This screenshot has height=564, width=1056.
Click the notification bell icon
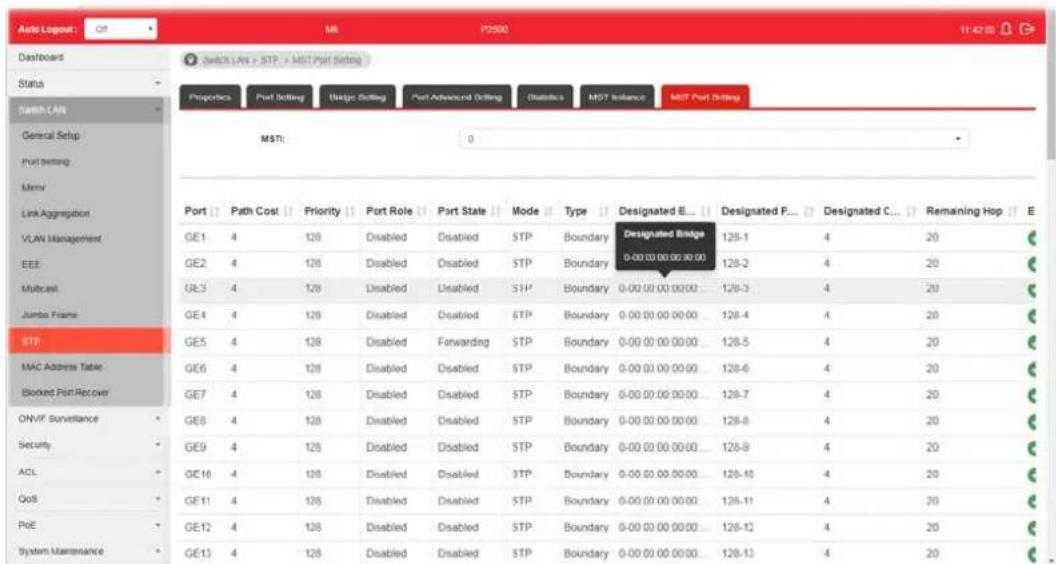pyautogui.click(x=1008, y=29)
